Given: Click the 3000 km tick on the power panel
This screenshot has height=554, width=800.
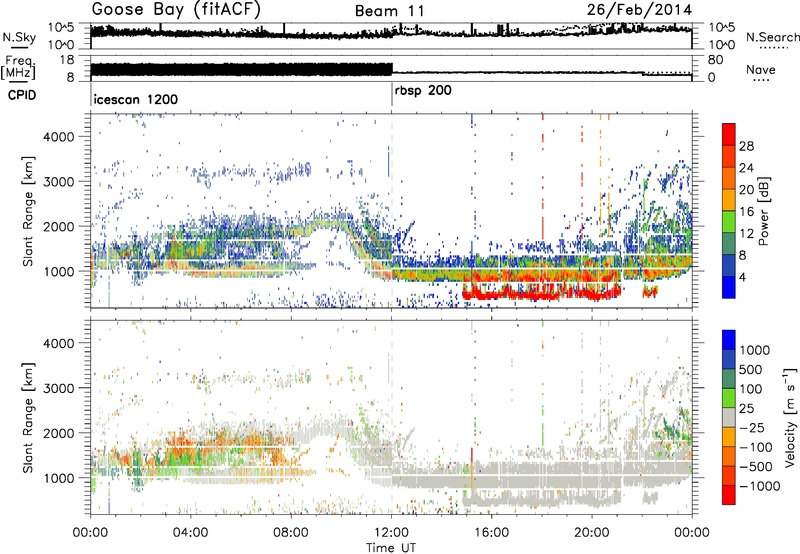Looking at the screenshot, I should coord(58,182).
